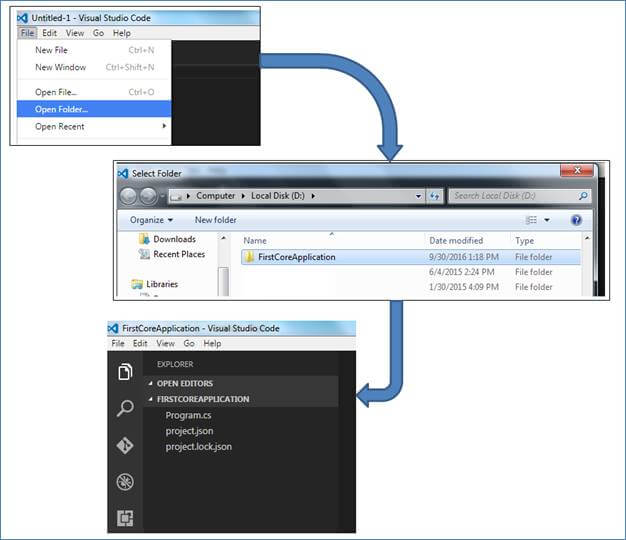Expand the arrow after Local Disk (D:)
Image resolution: width=626 pixels, height=540 pixels.
coord(313,196)
